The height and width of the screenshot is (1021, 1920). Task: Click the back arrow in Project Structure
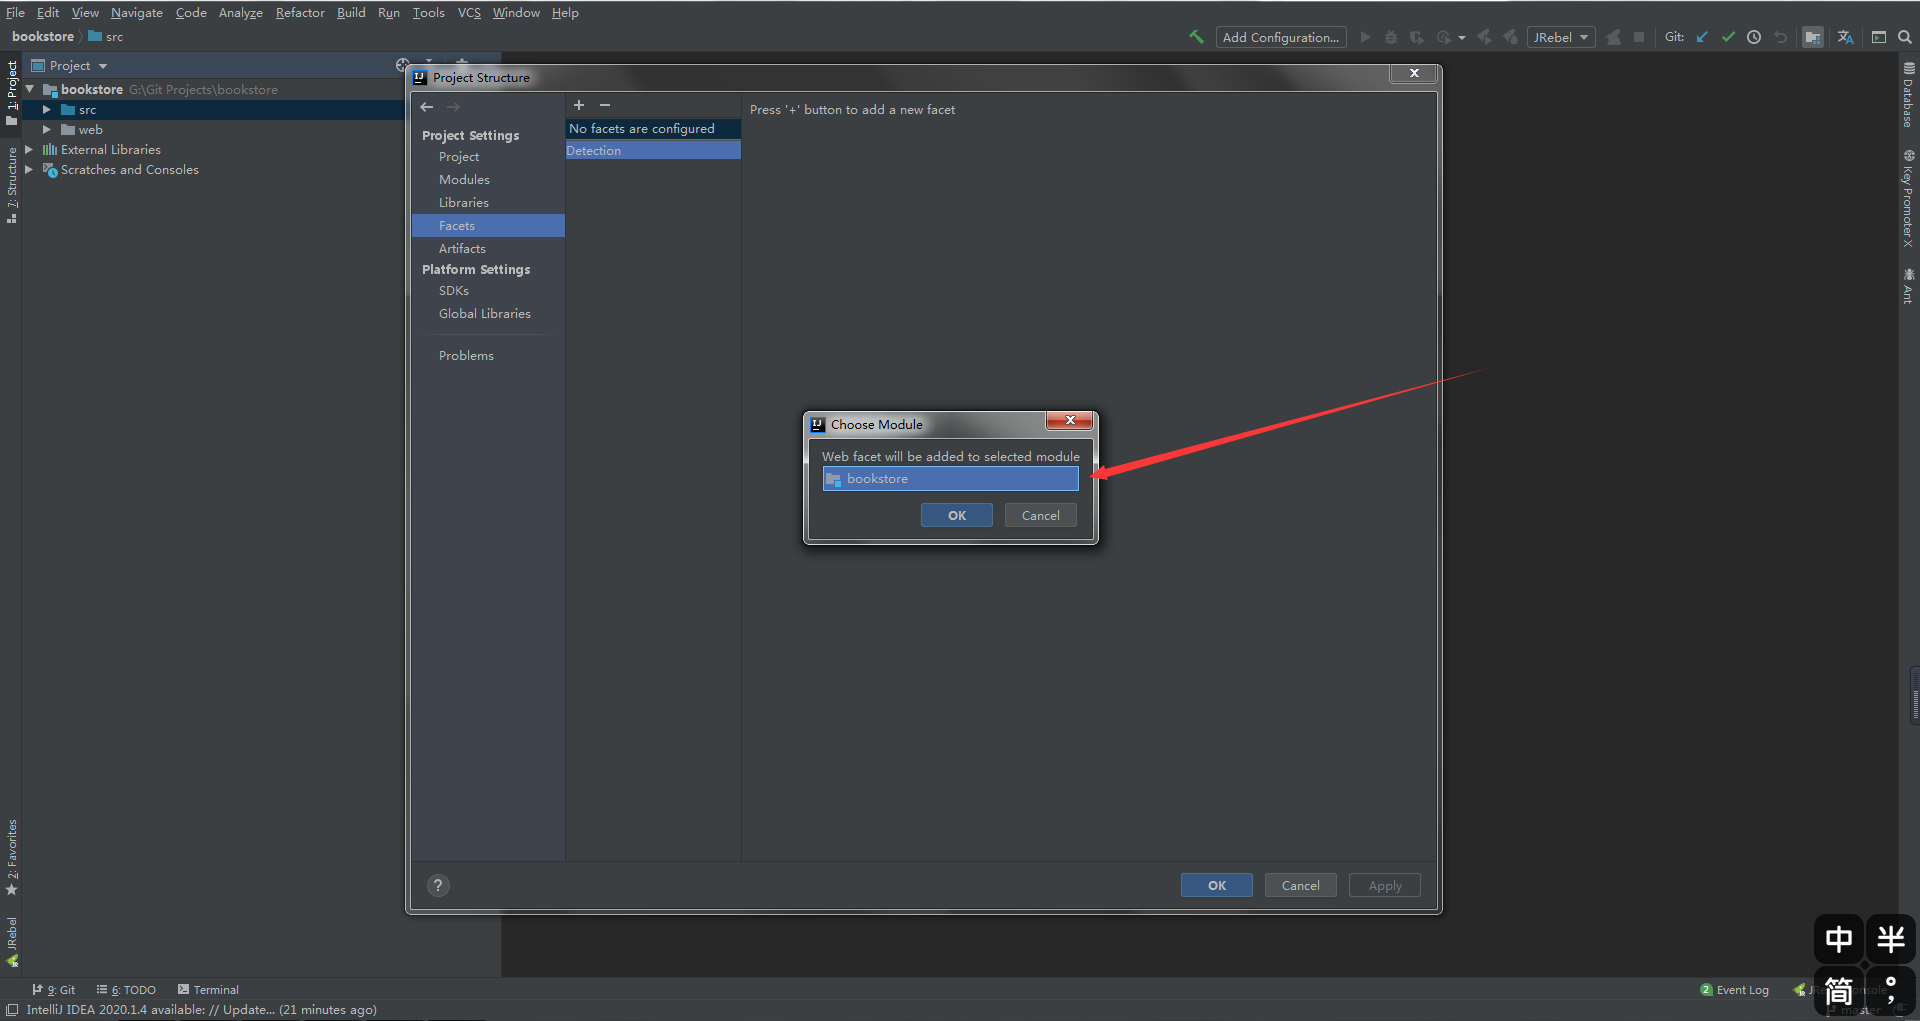coord(427,107)
